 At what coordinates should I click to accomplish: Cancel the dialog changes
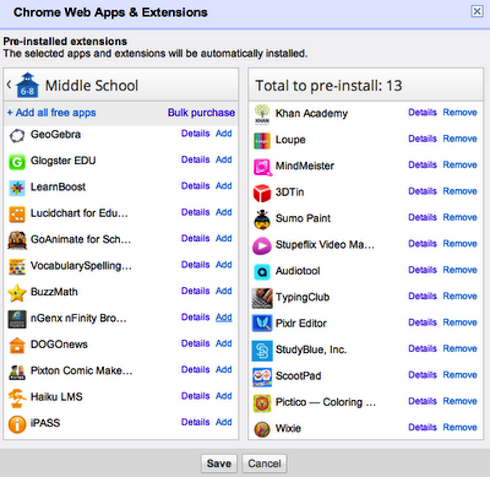click(x=264, y=463)
